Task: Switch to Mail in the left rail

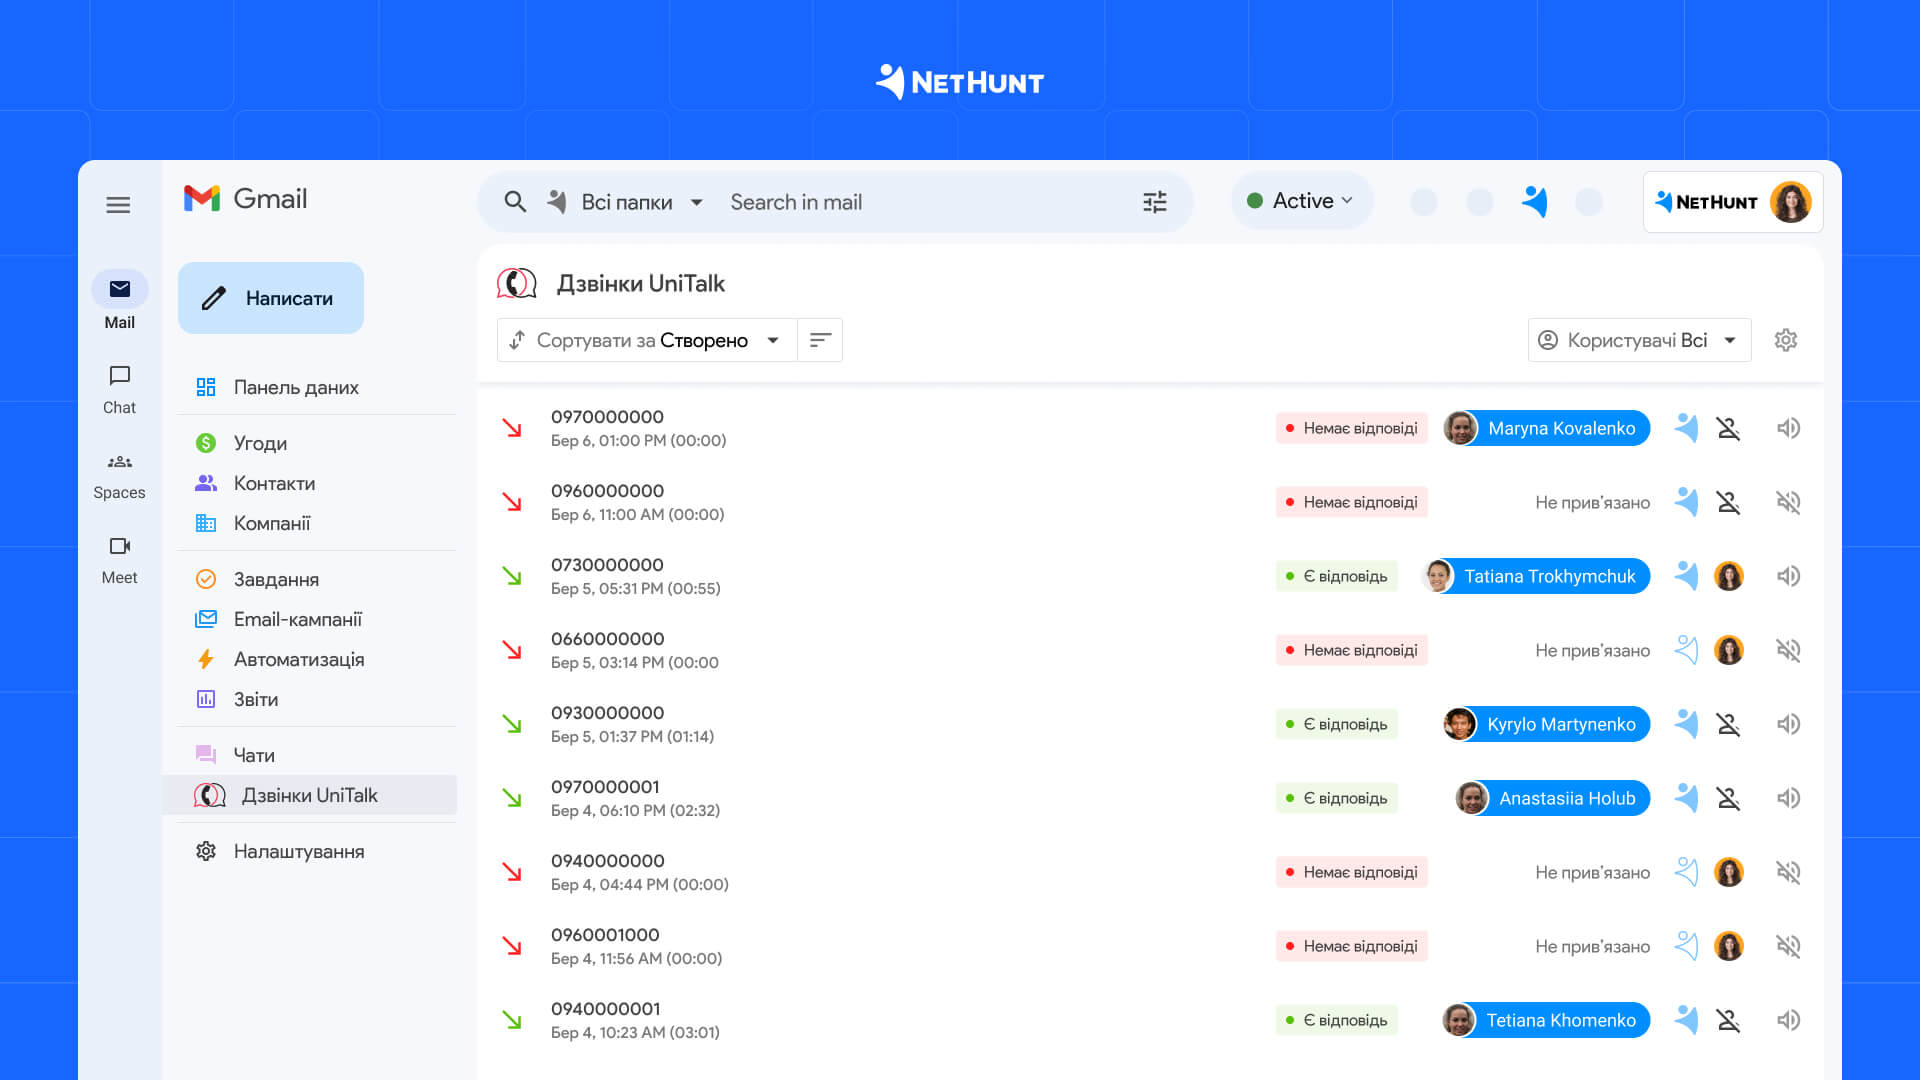Action: click(x=119, y=300)
